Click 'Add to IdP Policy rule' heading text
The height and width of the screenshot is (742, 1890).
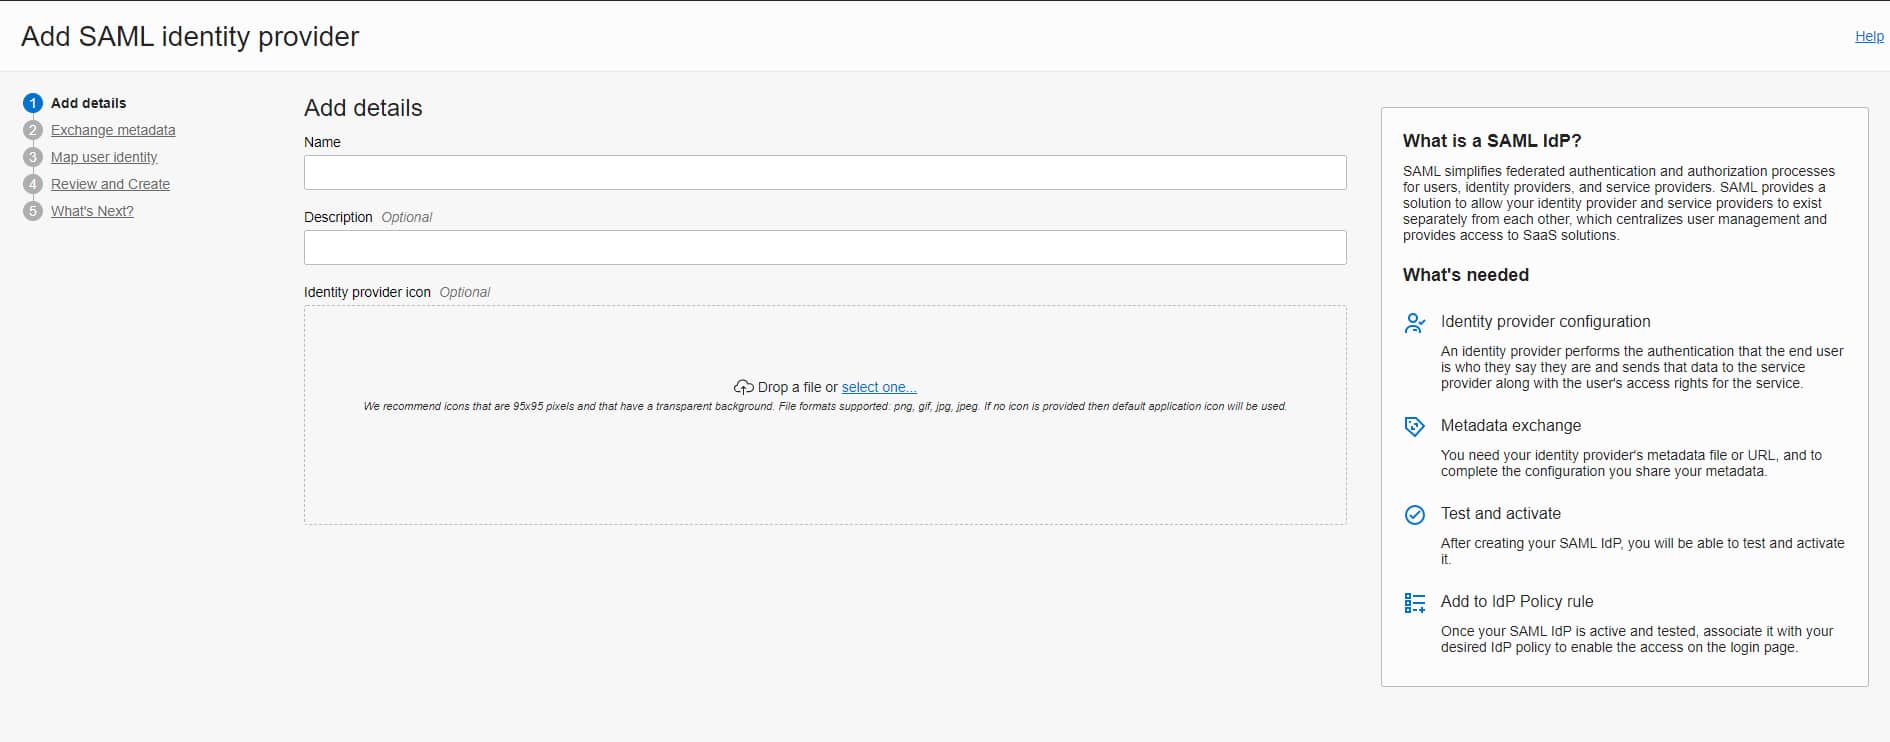tap(1517, 601)
